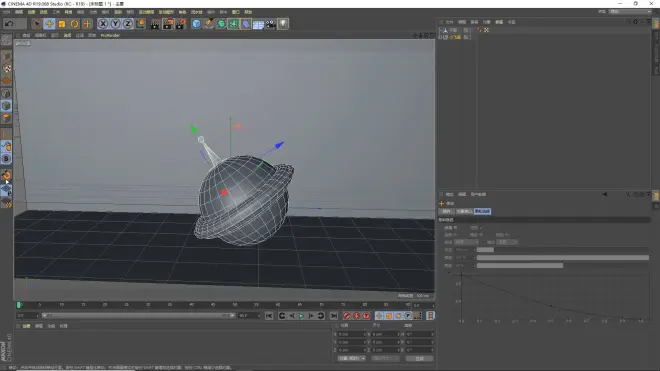Add a Cube primitive object
660x371 pixels.
196,24
